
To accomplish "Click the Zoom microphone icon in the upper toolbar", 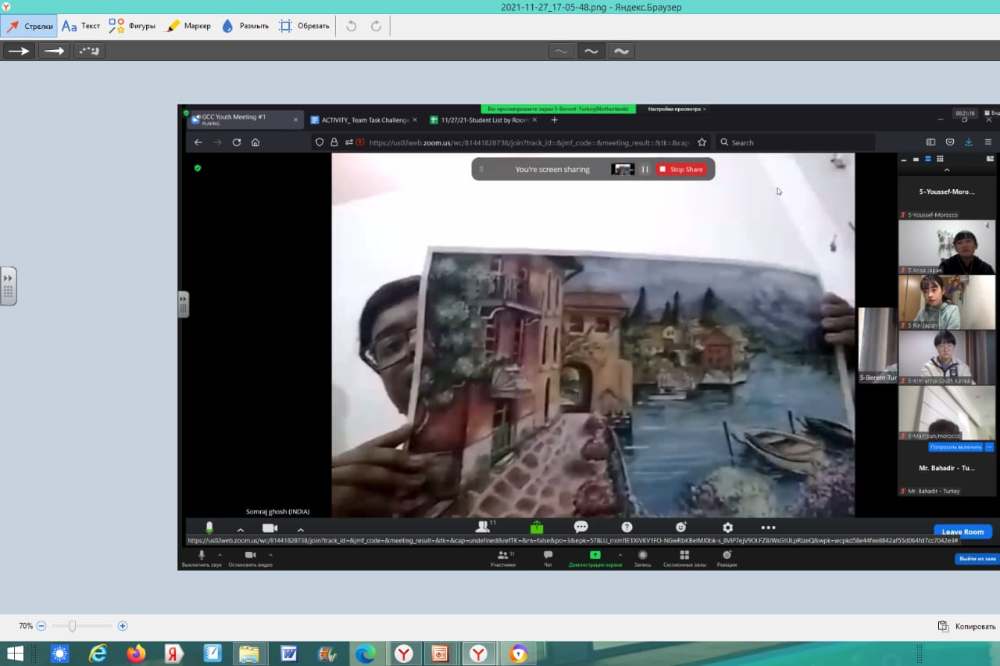I will [209, 528].
